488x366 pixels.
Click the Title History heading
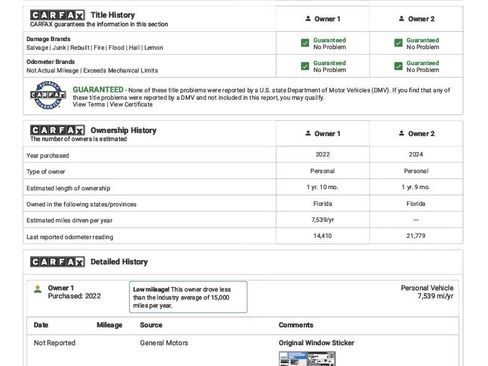(x=113, y=15)
